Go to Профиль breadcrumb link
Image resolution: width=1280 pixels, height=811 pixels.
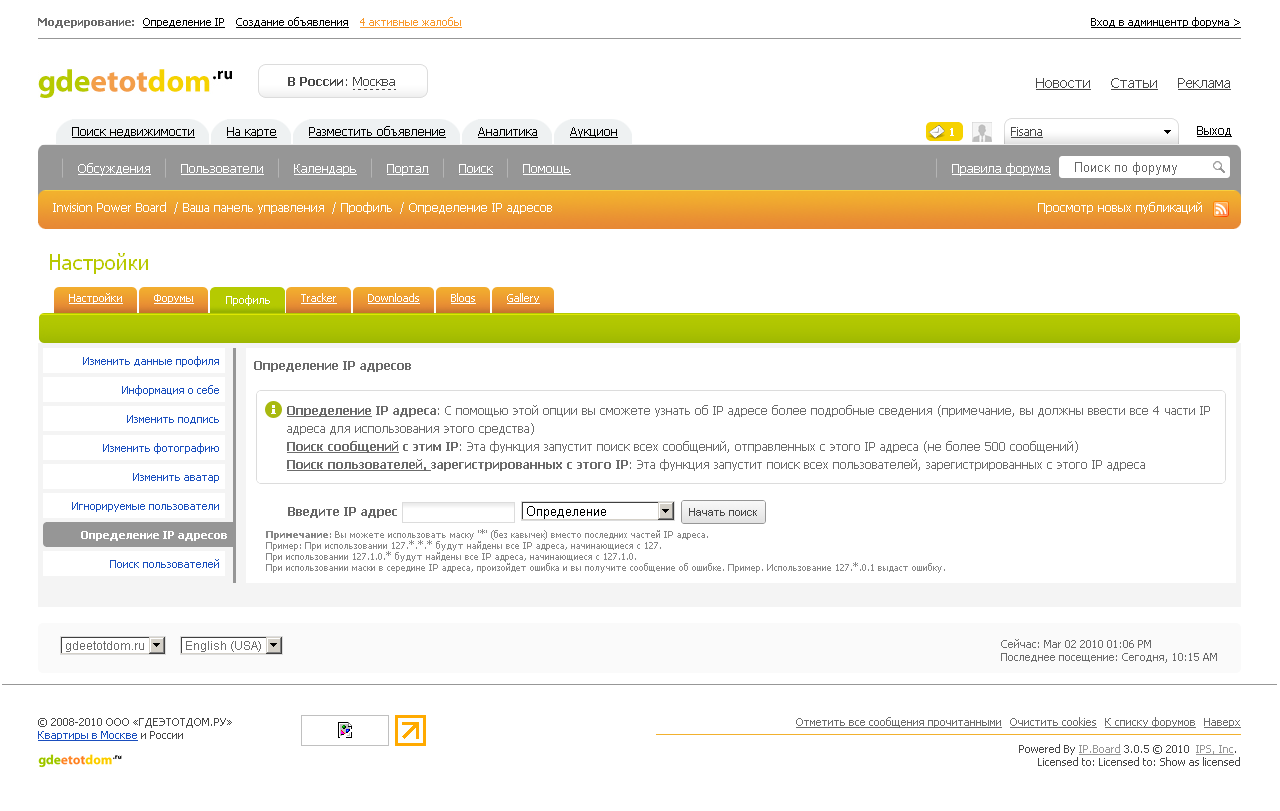pos(366,208)
